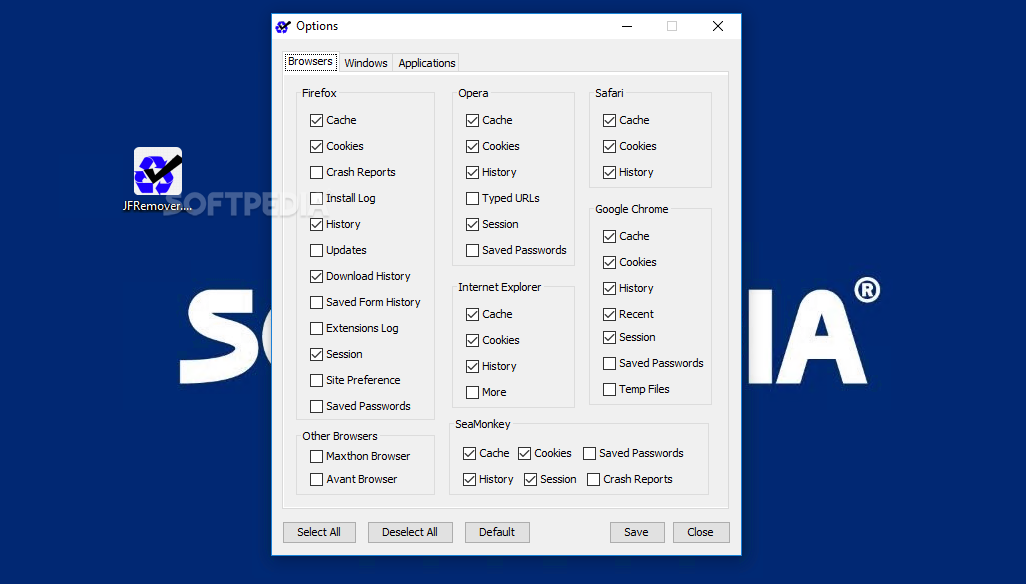Uncheck Firefox Cookies checkbox
Screen dimensions: 1026x584
[x=316, y=146]
